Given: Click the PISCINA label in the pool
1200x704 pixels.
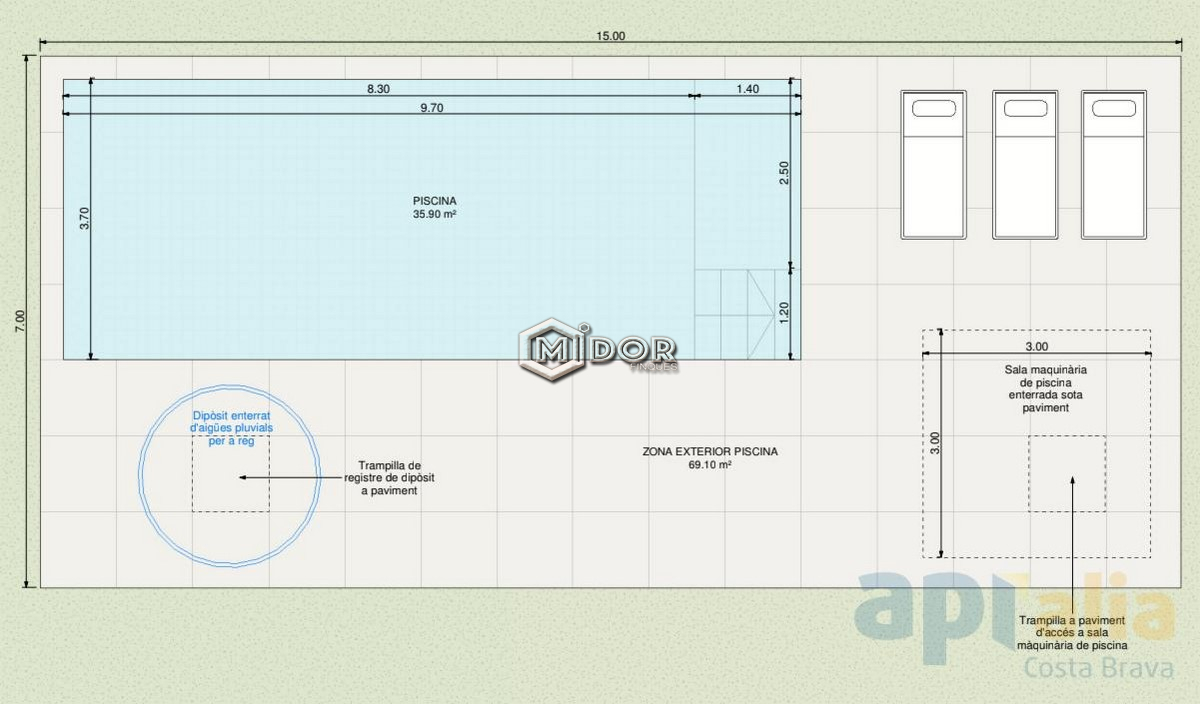Looking at the screenshot, I should 435,201.
